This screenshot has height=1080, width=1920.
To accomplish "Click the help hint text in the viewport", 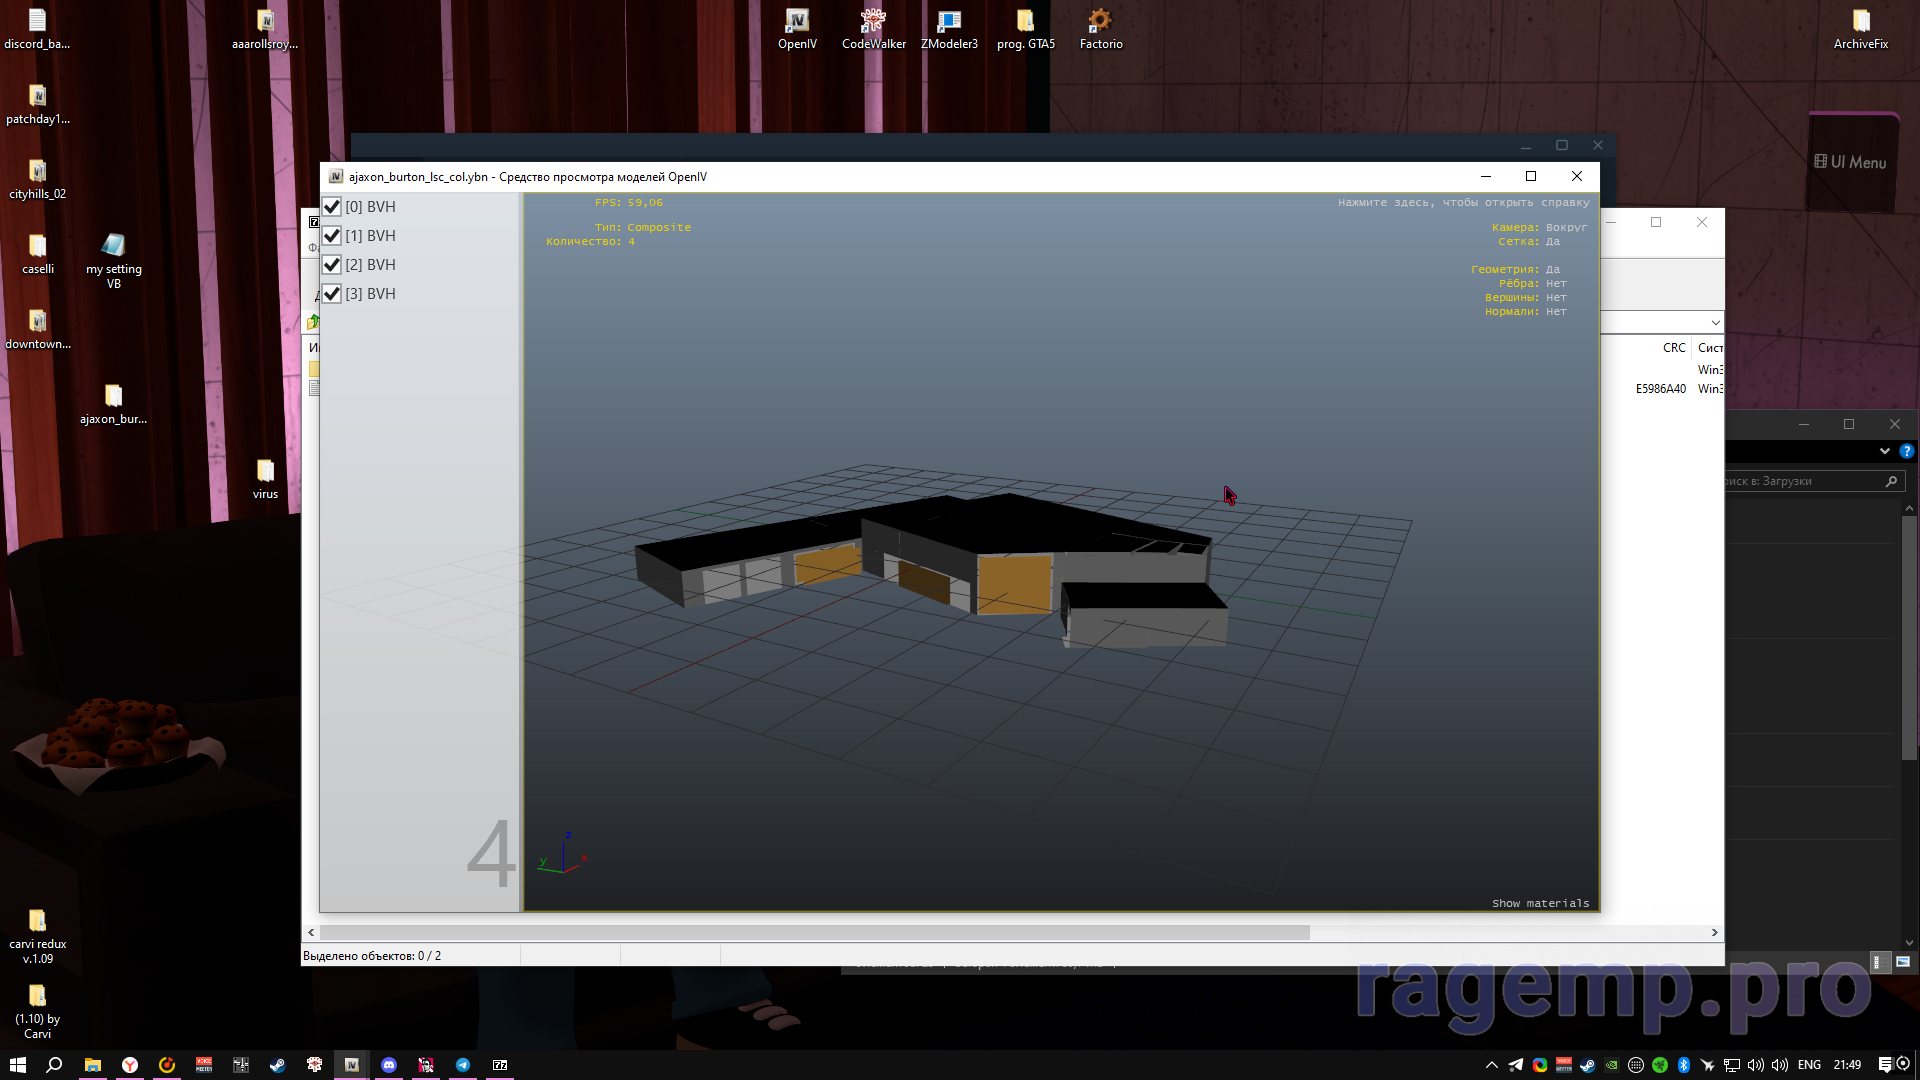I will 1463,203.
